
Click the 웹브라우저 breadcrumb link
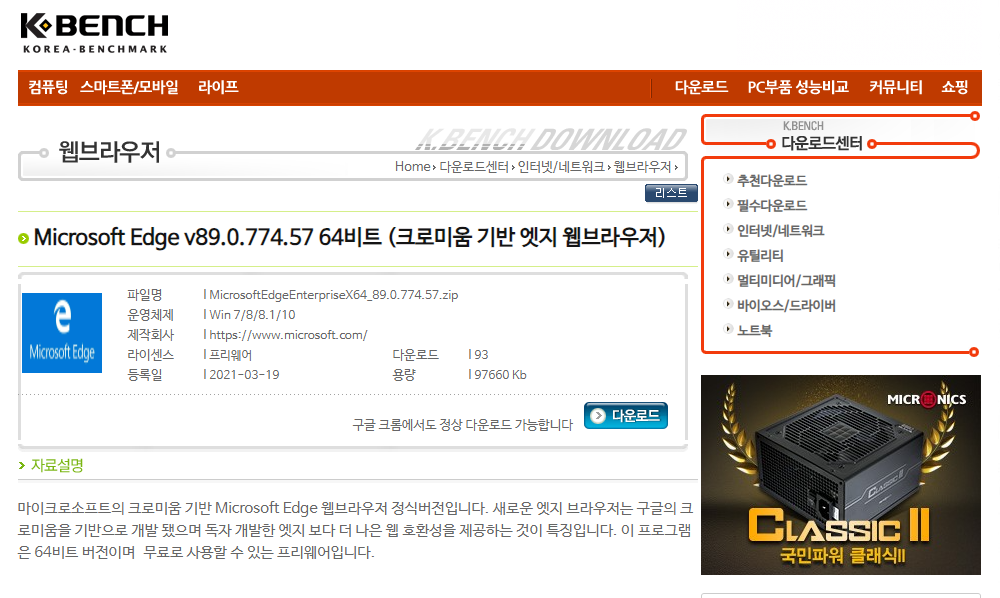(x=642, y=166)
